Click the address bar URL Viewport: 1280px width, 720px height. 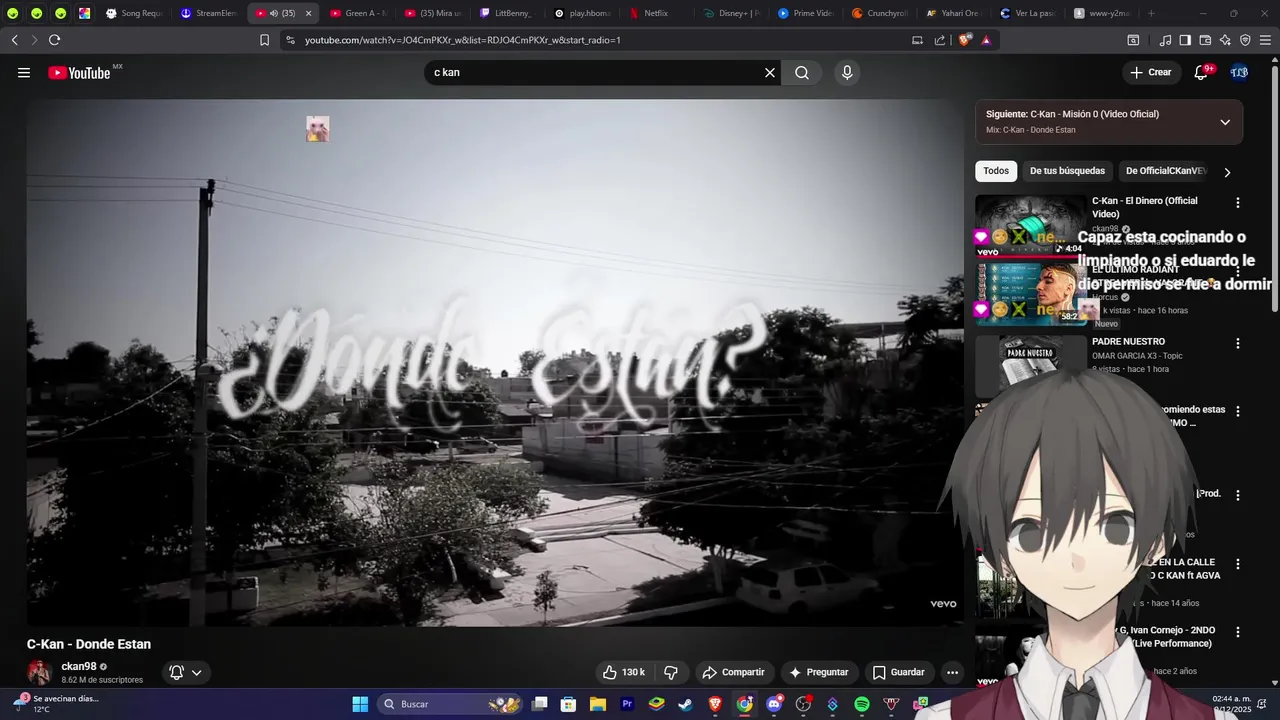click(462, 40)
